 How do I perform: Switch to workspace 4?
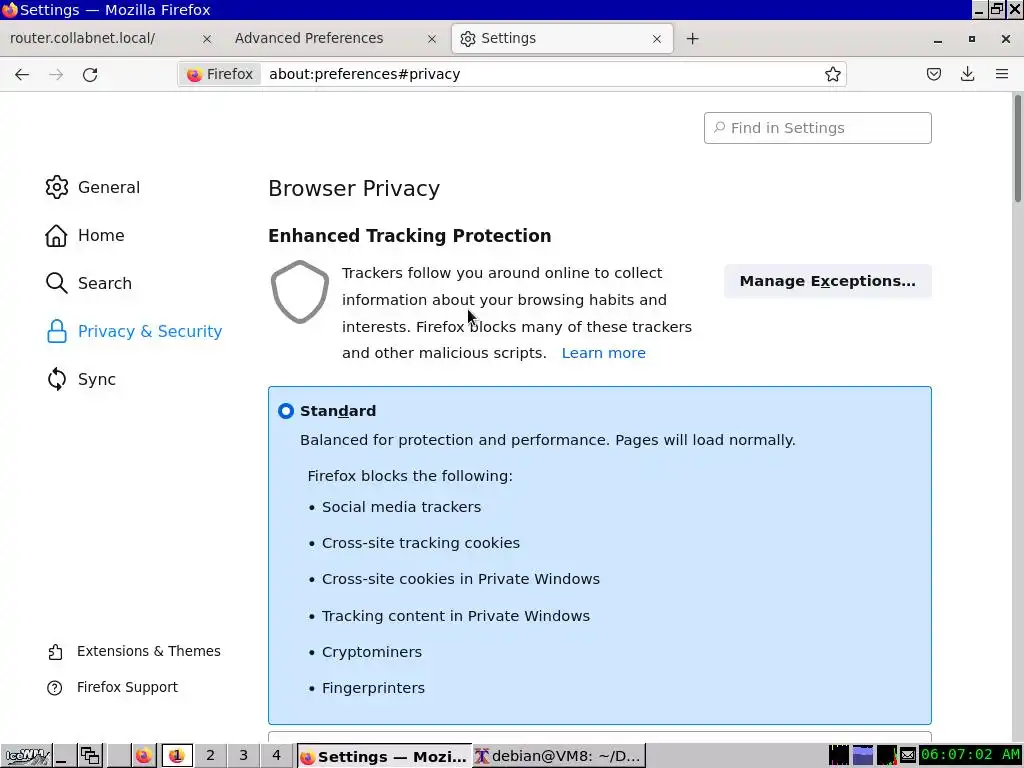click(276, 756)
